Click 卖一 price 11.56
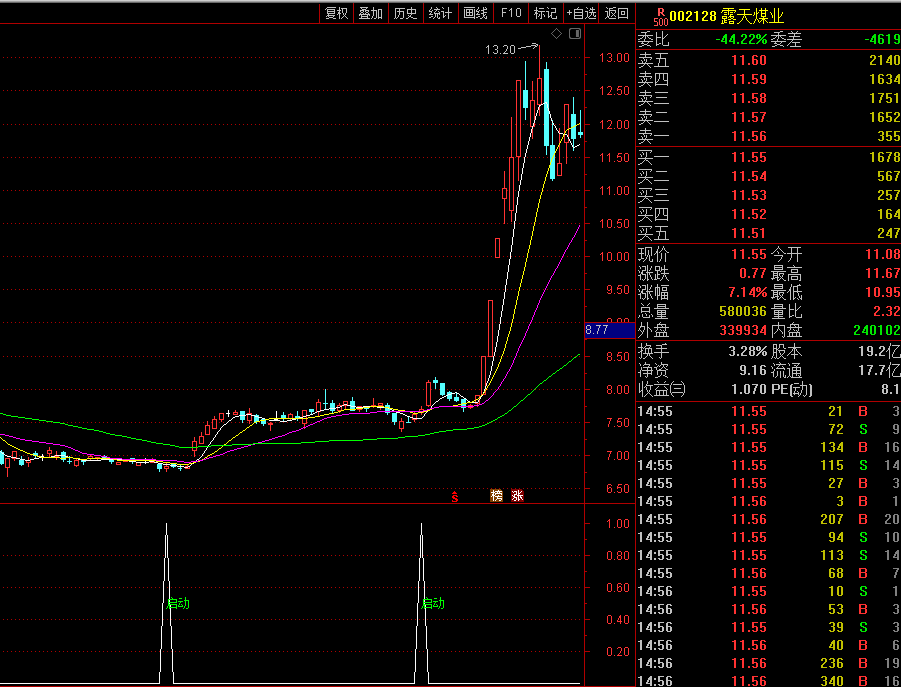Image resolution: width=901 pixels, height=687 pixels. point(749,136)
